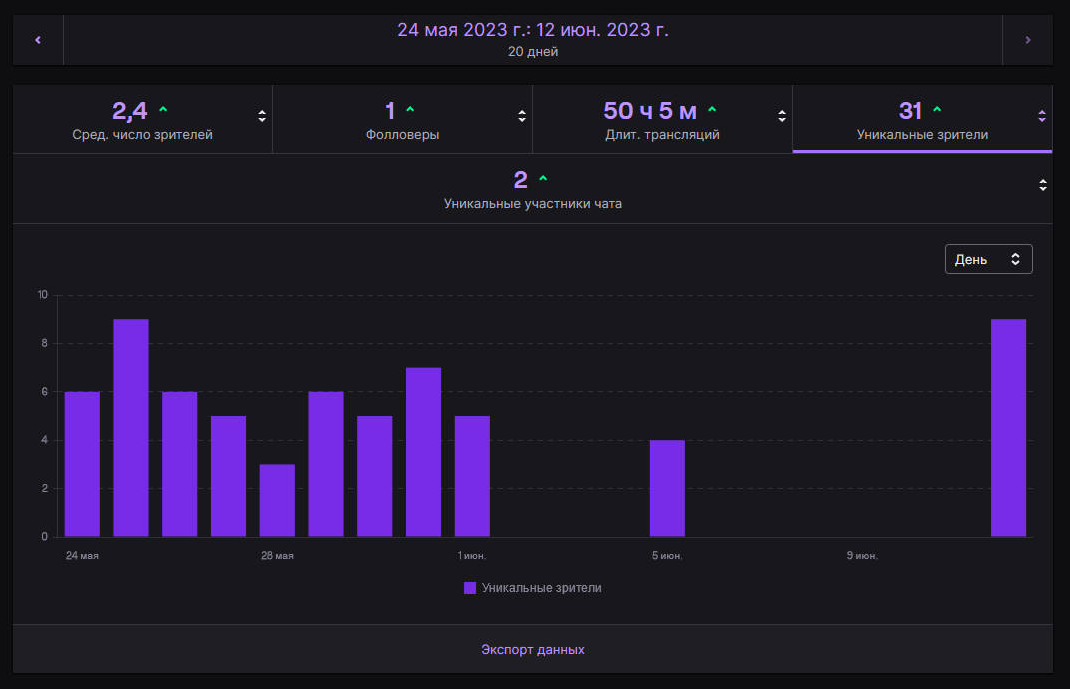Click the 5 июн. bar valued 4

(667, 488)
